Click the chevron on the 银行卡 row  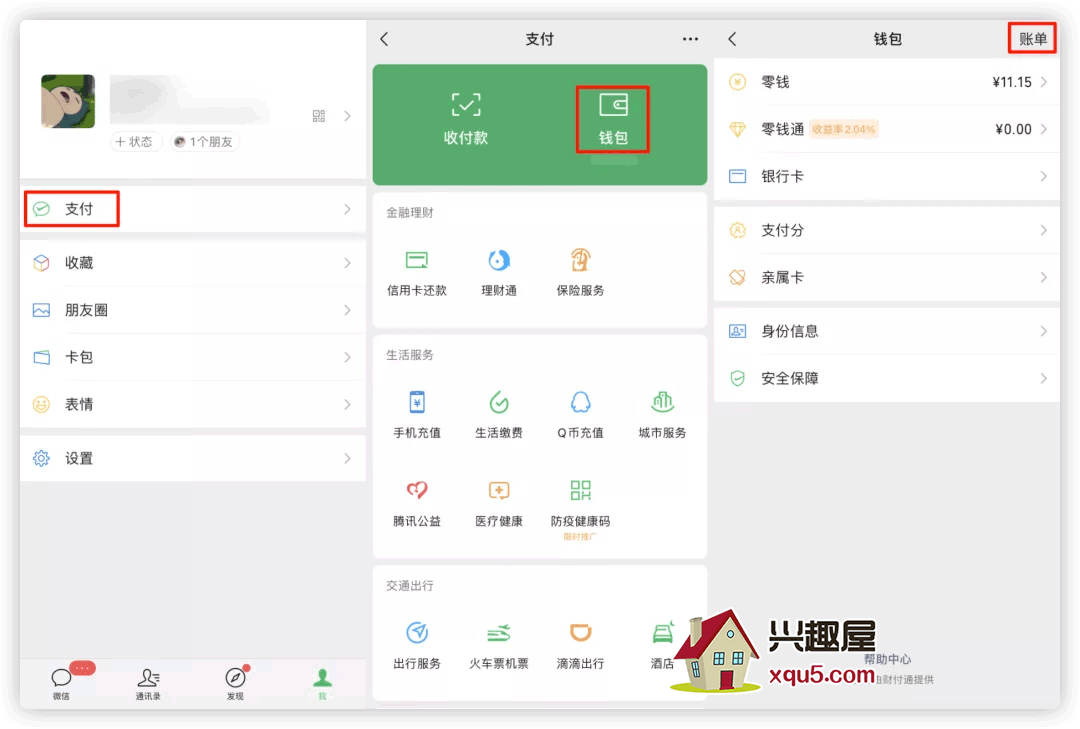(1043, 176)
